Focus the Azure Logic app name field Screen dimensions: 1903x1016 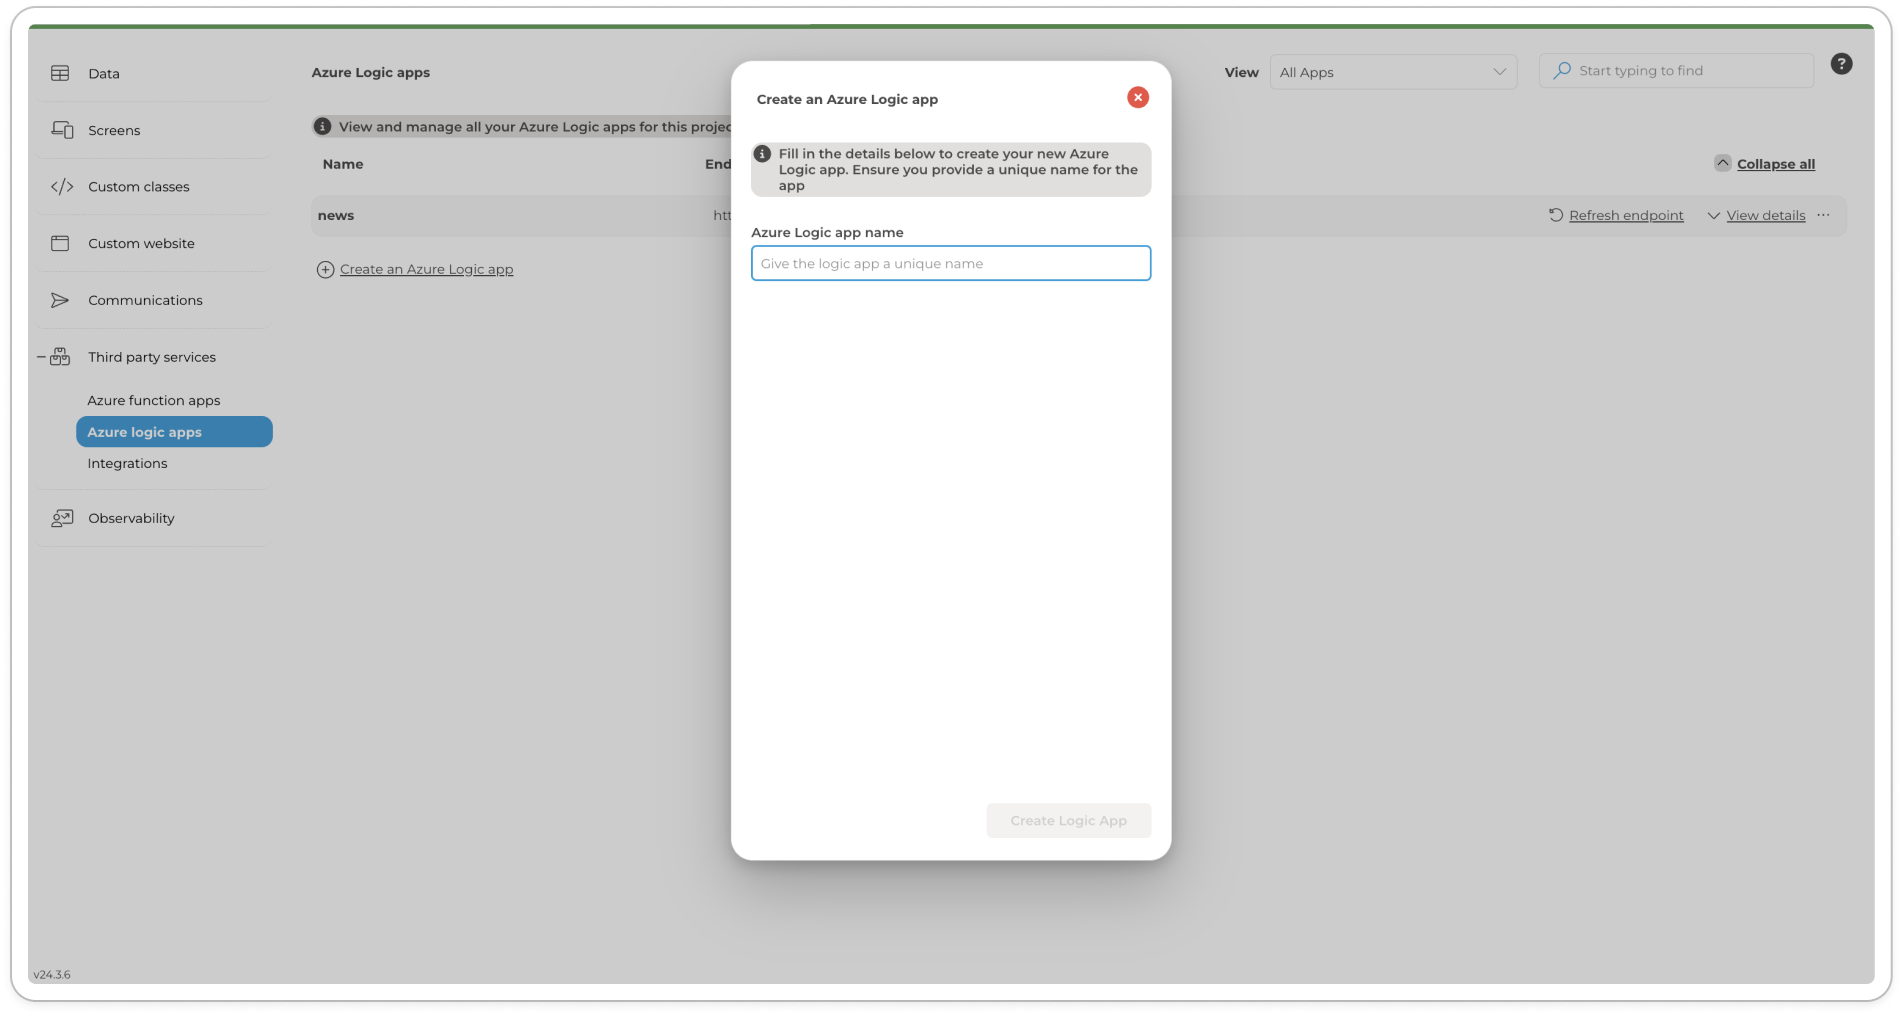(x=950, y=263)
